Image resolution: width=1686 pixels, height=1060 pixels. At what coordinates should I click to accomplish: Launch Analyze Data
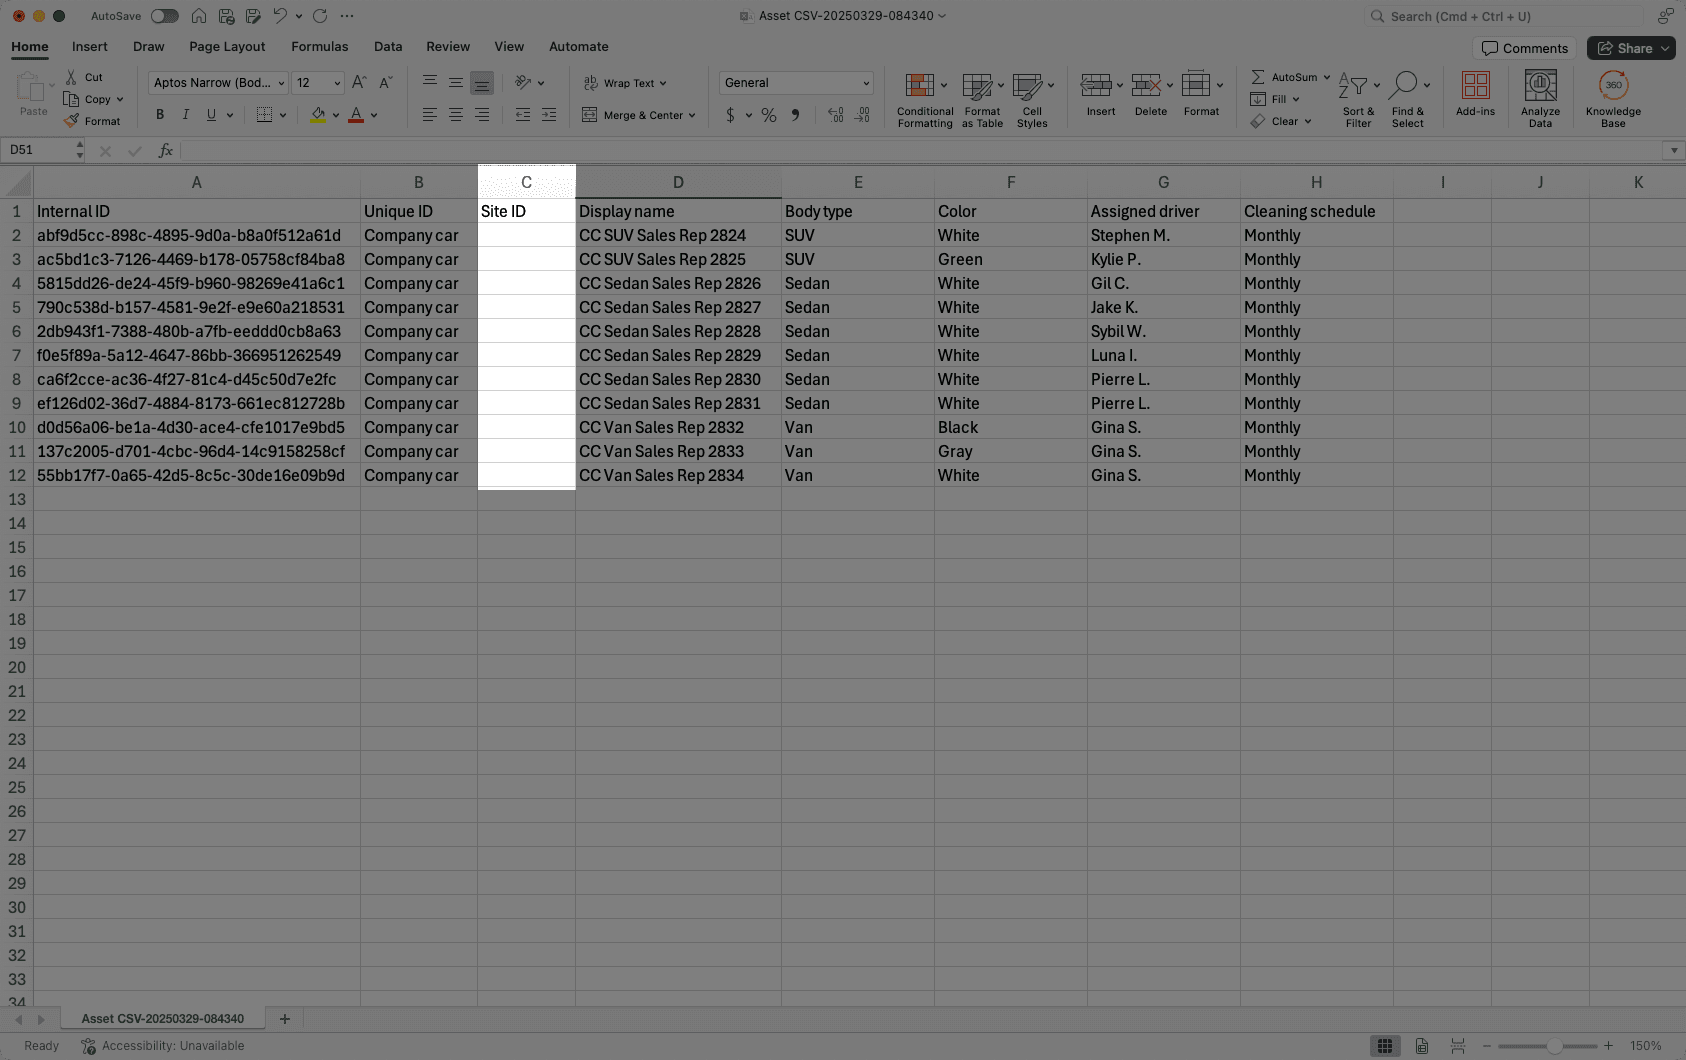[x=1540, y=97]
